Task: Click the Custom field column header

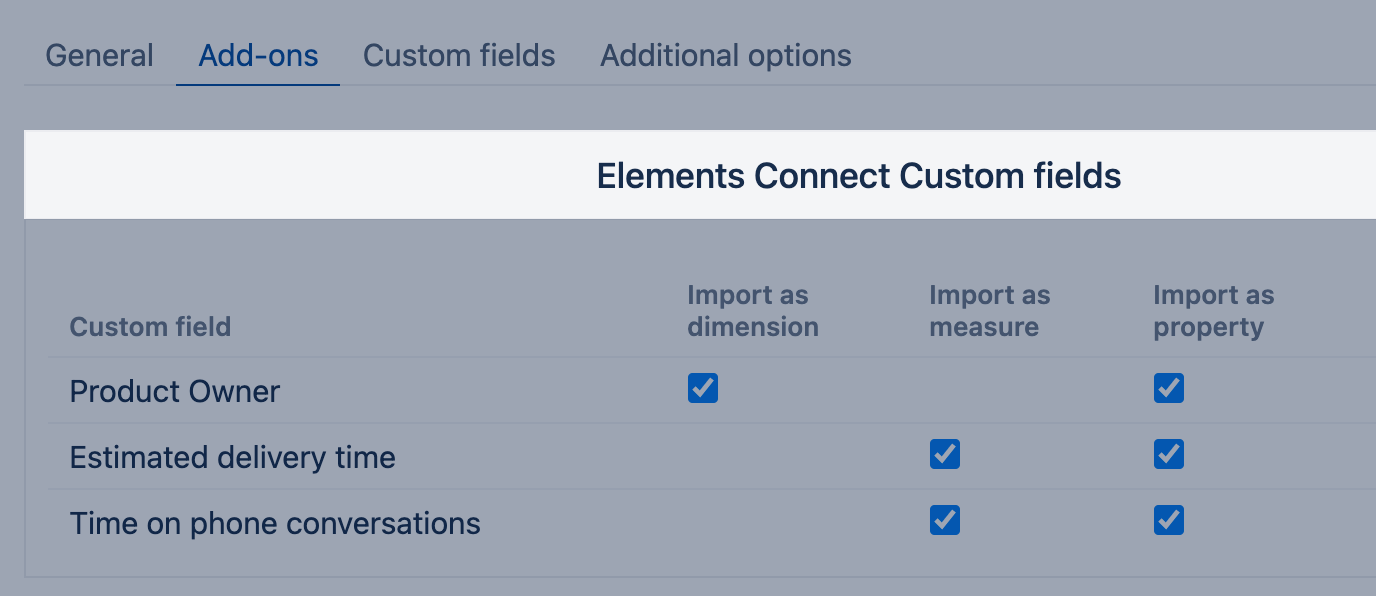Action: tap(150, 327)
